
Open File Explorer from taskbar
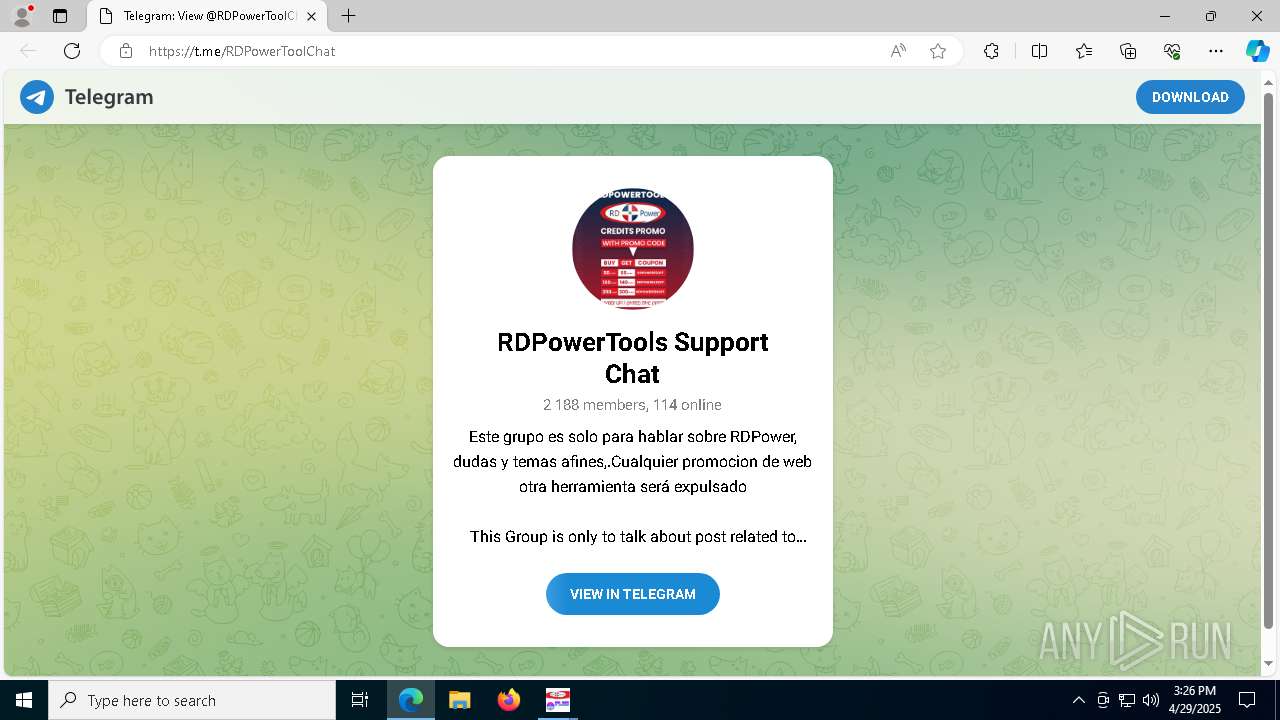pos(460,700)
